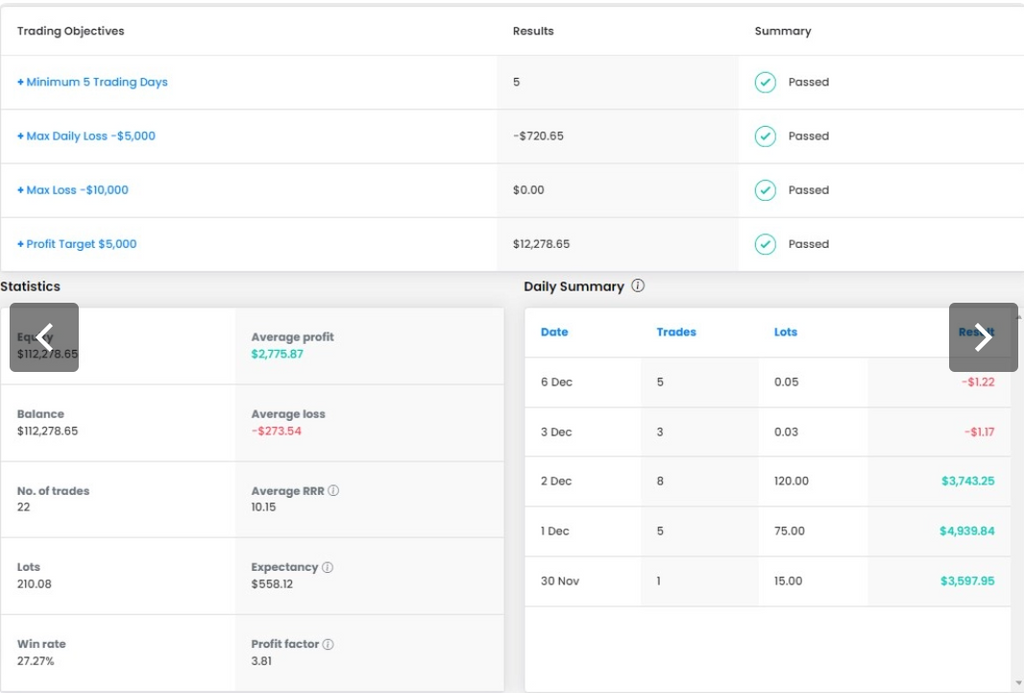Click the $3,743.25 result value
This screenshot has width=1024, height=693.
pyautogui.click(x=968, y=481)
